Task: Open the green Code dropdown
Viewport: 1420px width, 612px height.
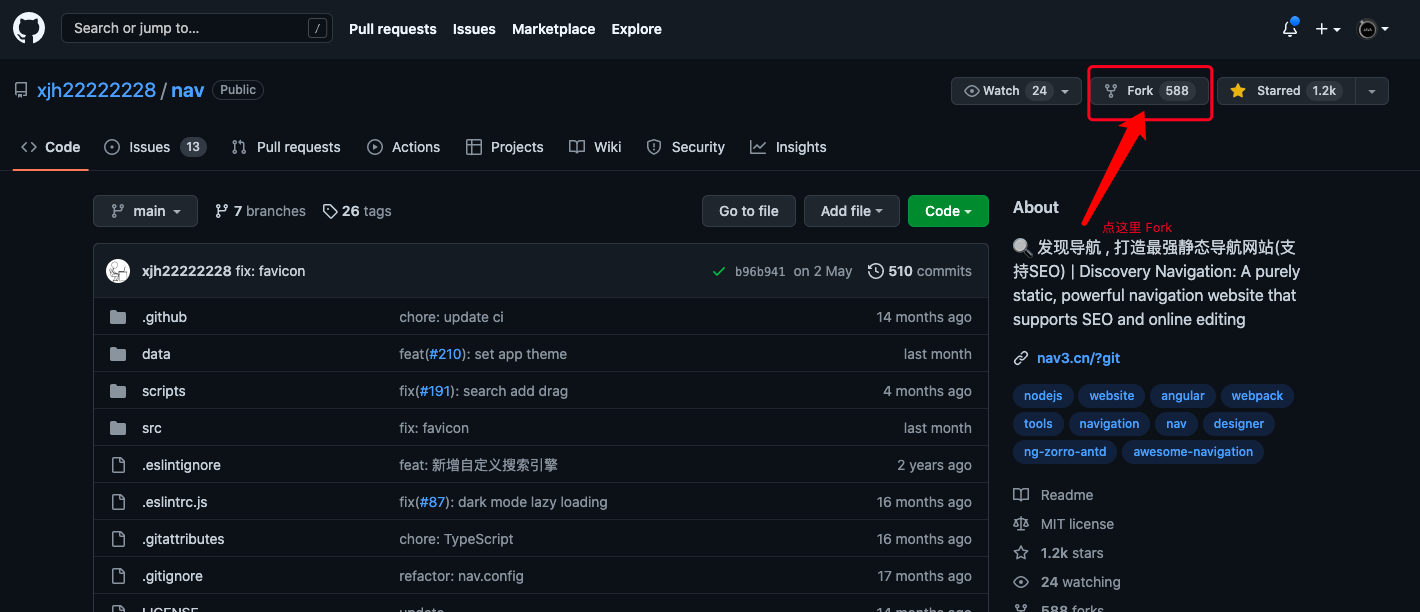Action: (948, 211)
